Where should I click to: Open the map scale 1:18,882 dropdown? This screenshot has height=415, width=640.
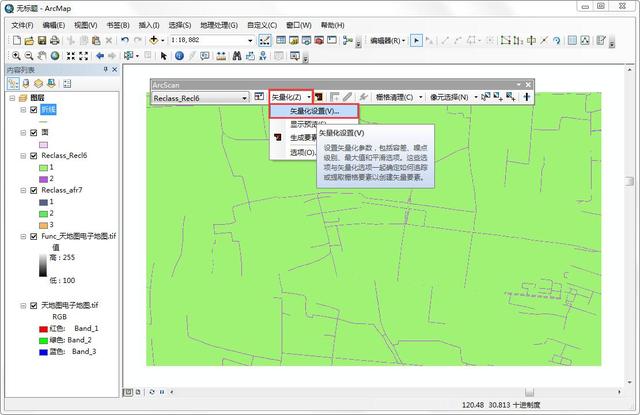250,40
